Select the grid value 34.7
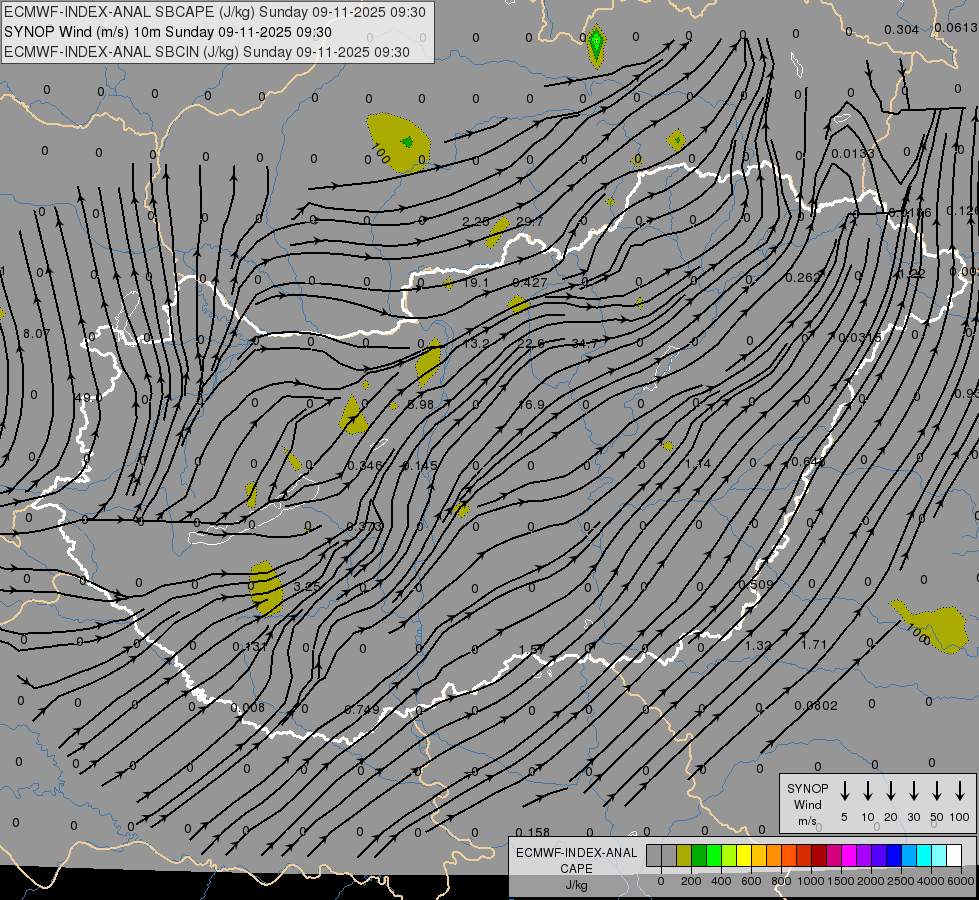The height and width of the screenshot is (900, 979). pyautogui.click(x=584, y=344)
